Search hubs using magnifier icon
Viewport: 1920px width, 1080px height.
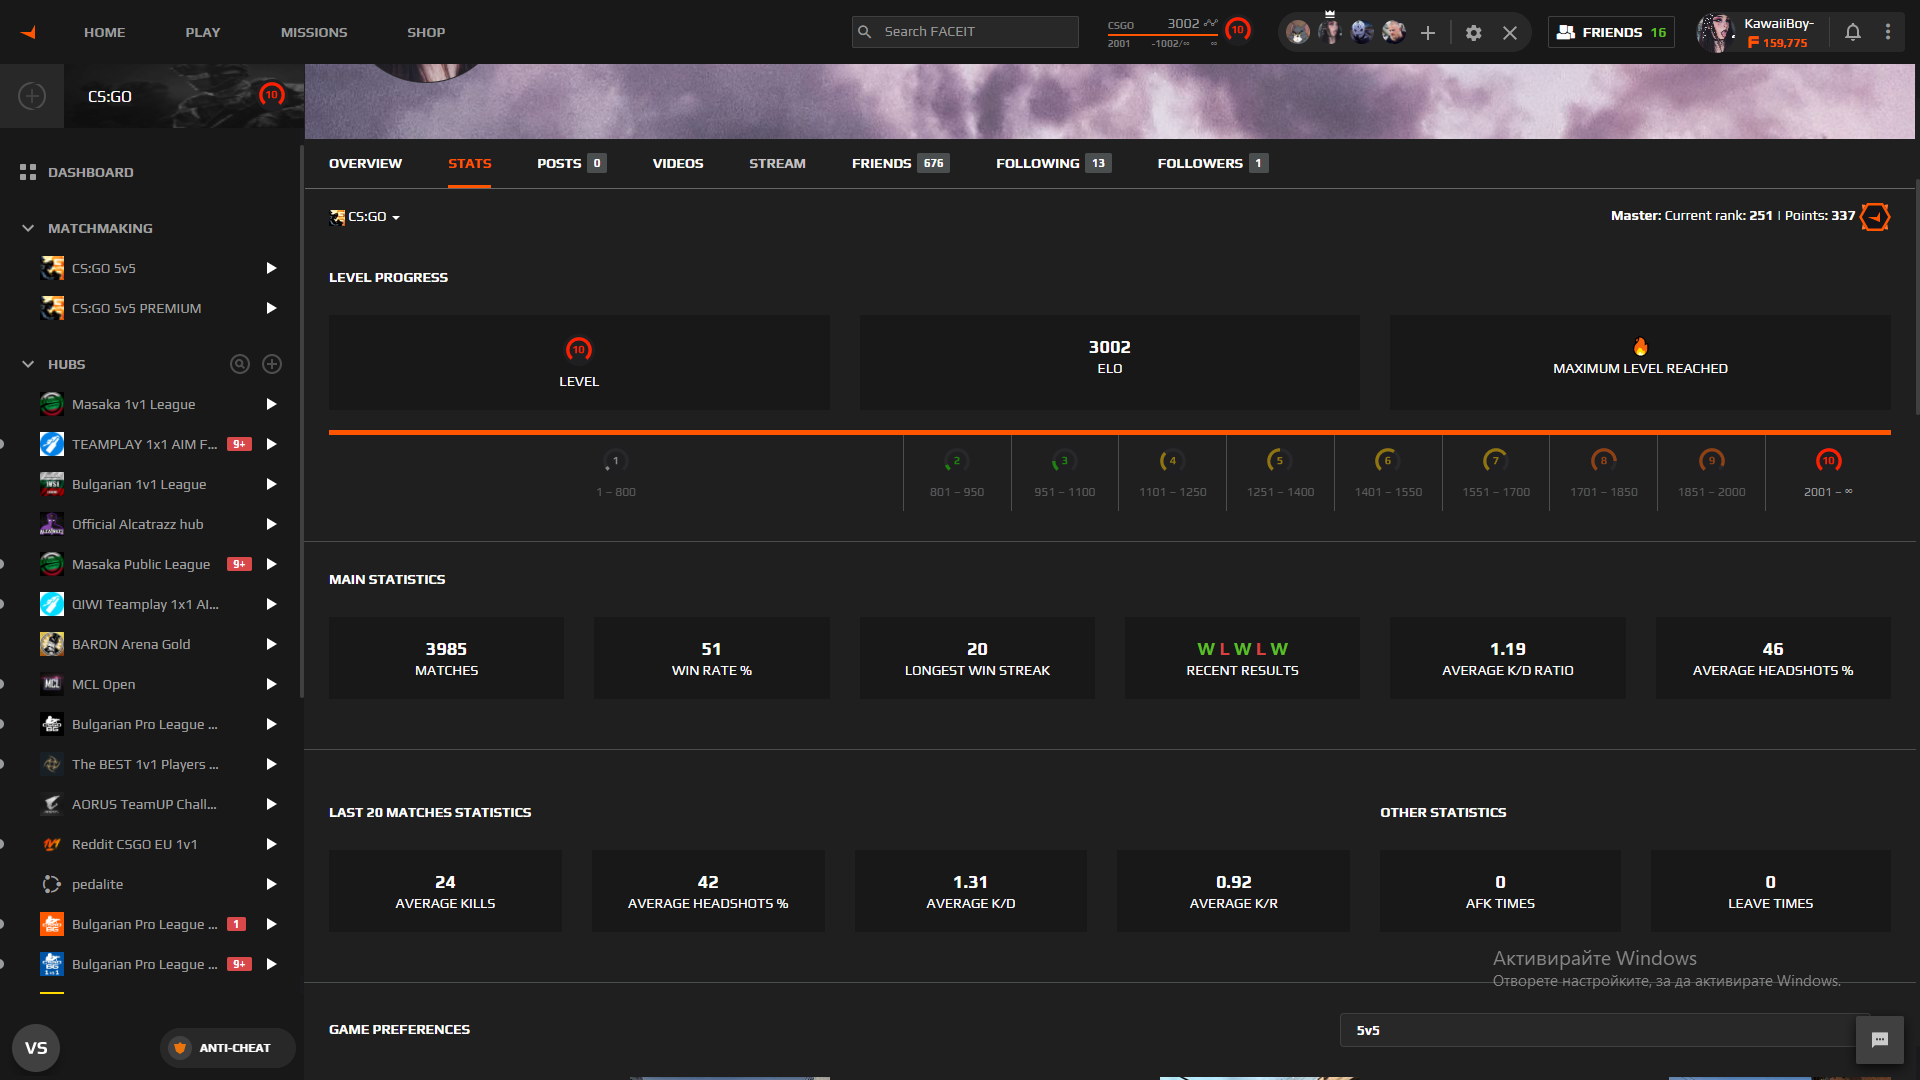[239, 364]
